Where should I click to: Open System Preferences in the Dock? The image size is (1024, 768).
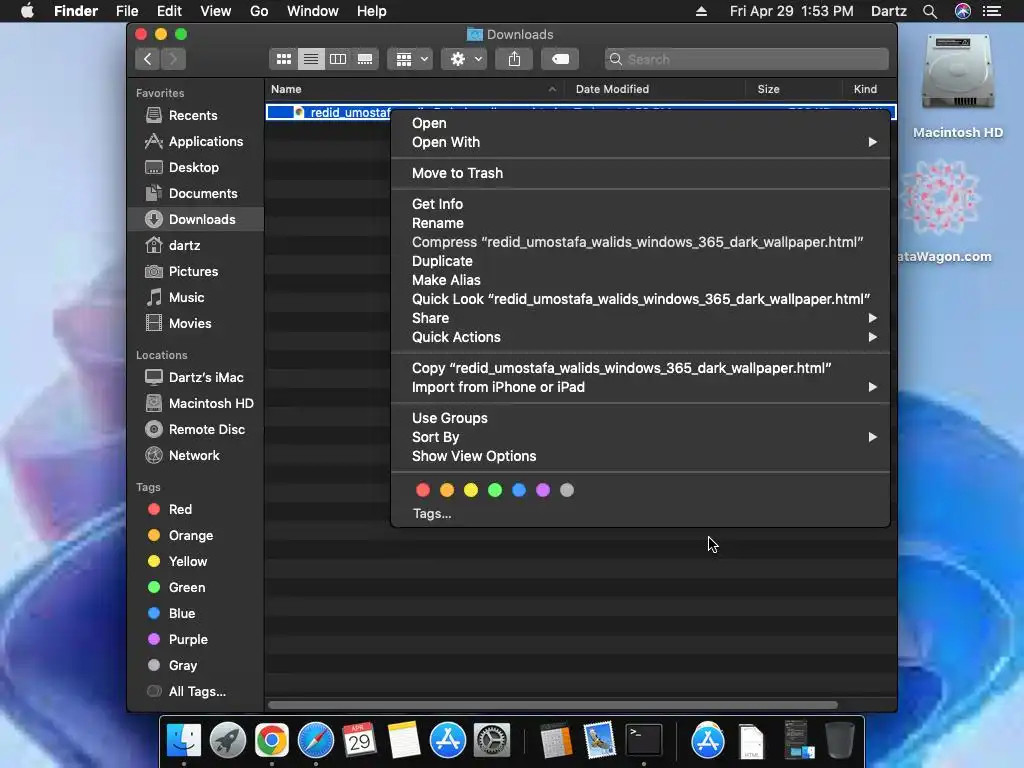pos(491,741)
